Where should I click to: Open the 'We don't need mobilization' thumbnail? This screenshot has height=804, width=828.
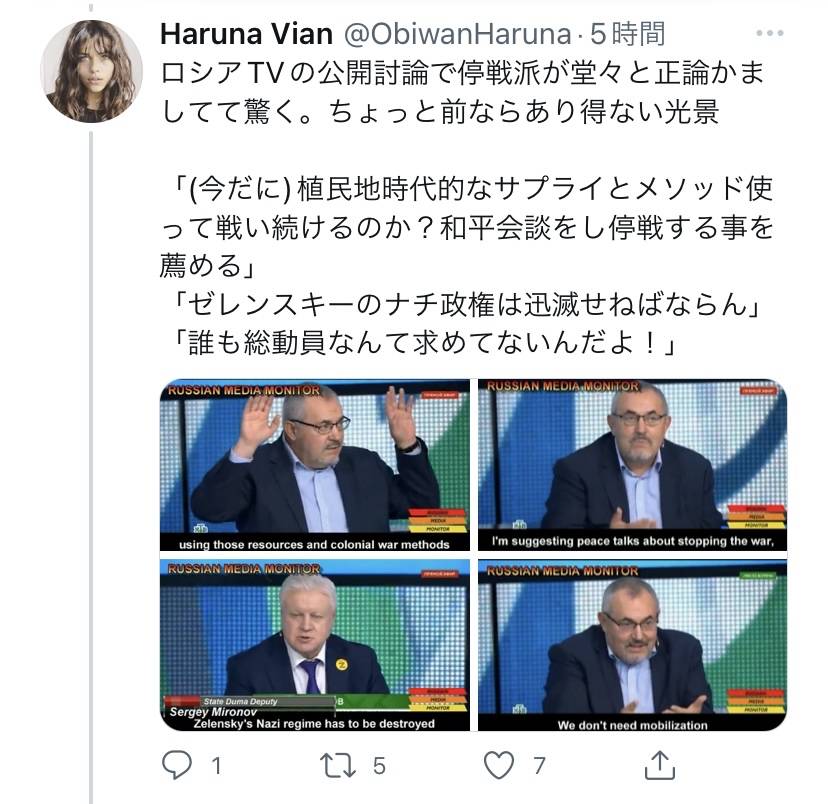pos(632,645)
